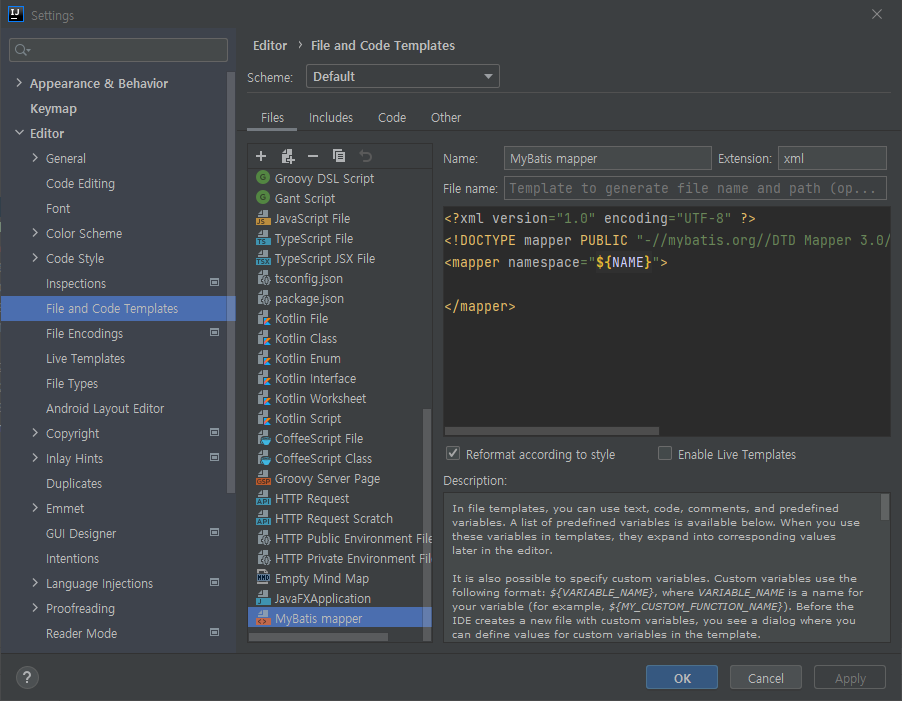The width and height of the screenshot is (902, 701).
Task: Click the template list vertical scrollbar
Action: [427, 523]
